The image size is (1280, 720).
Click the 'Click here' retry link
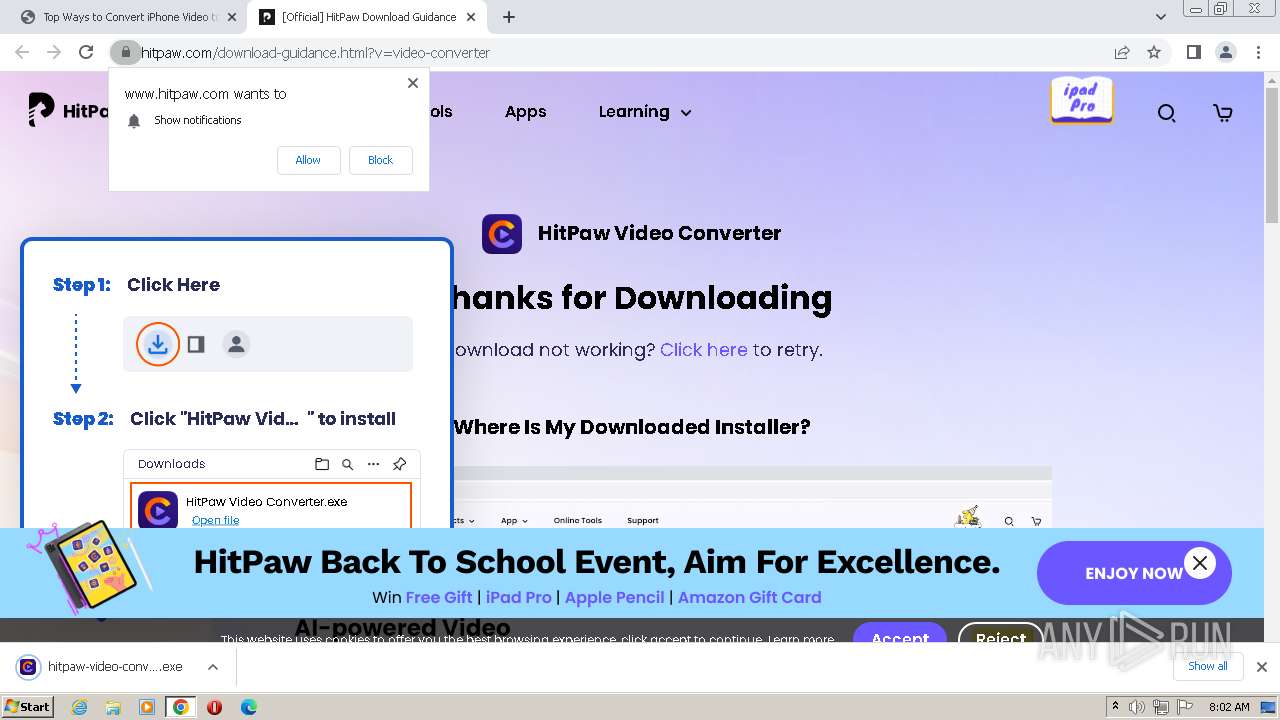coord(703,350)
